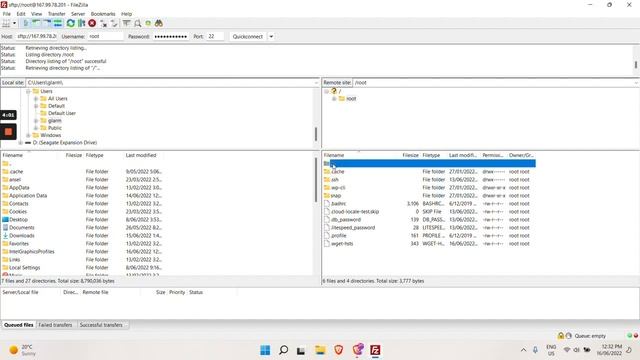The height and width of the screenshot is (360, 640).
Task: Switch to the Failed transfers tab
Action: click(55, 325)
